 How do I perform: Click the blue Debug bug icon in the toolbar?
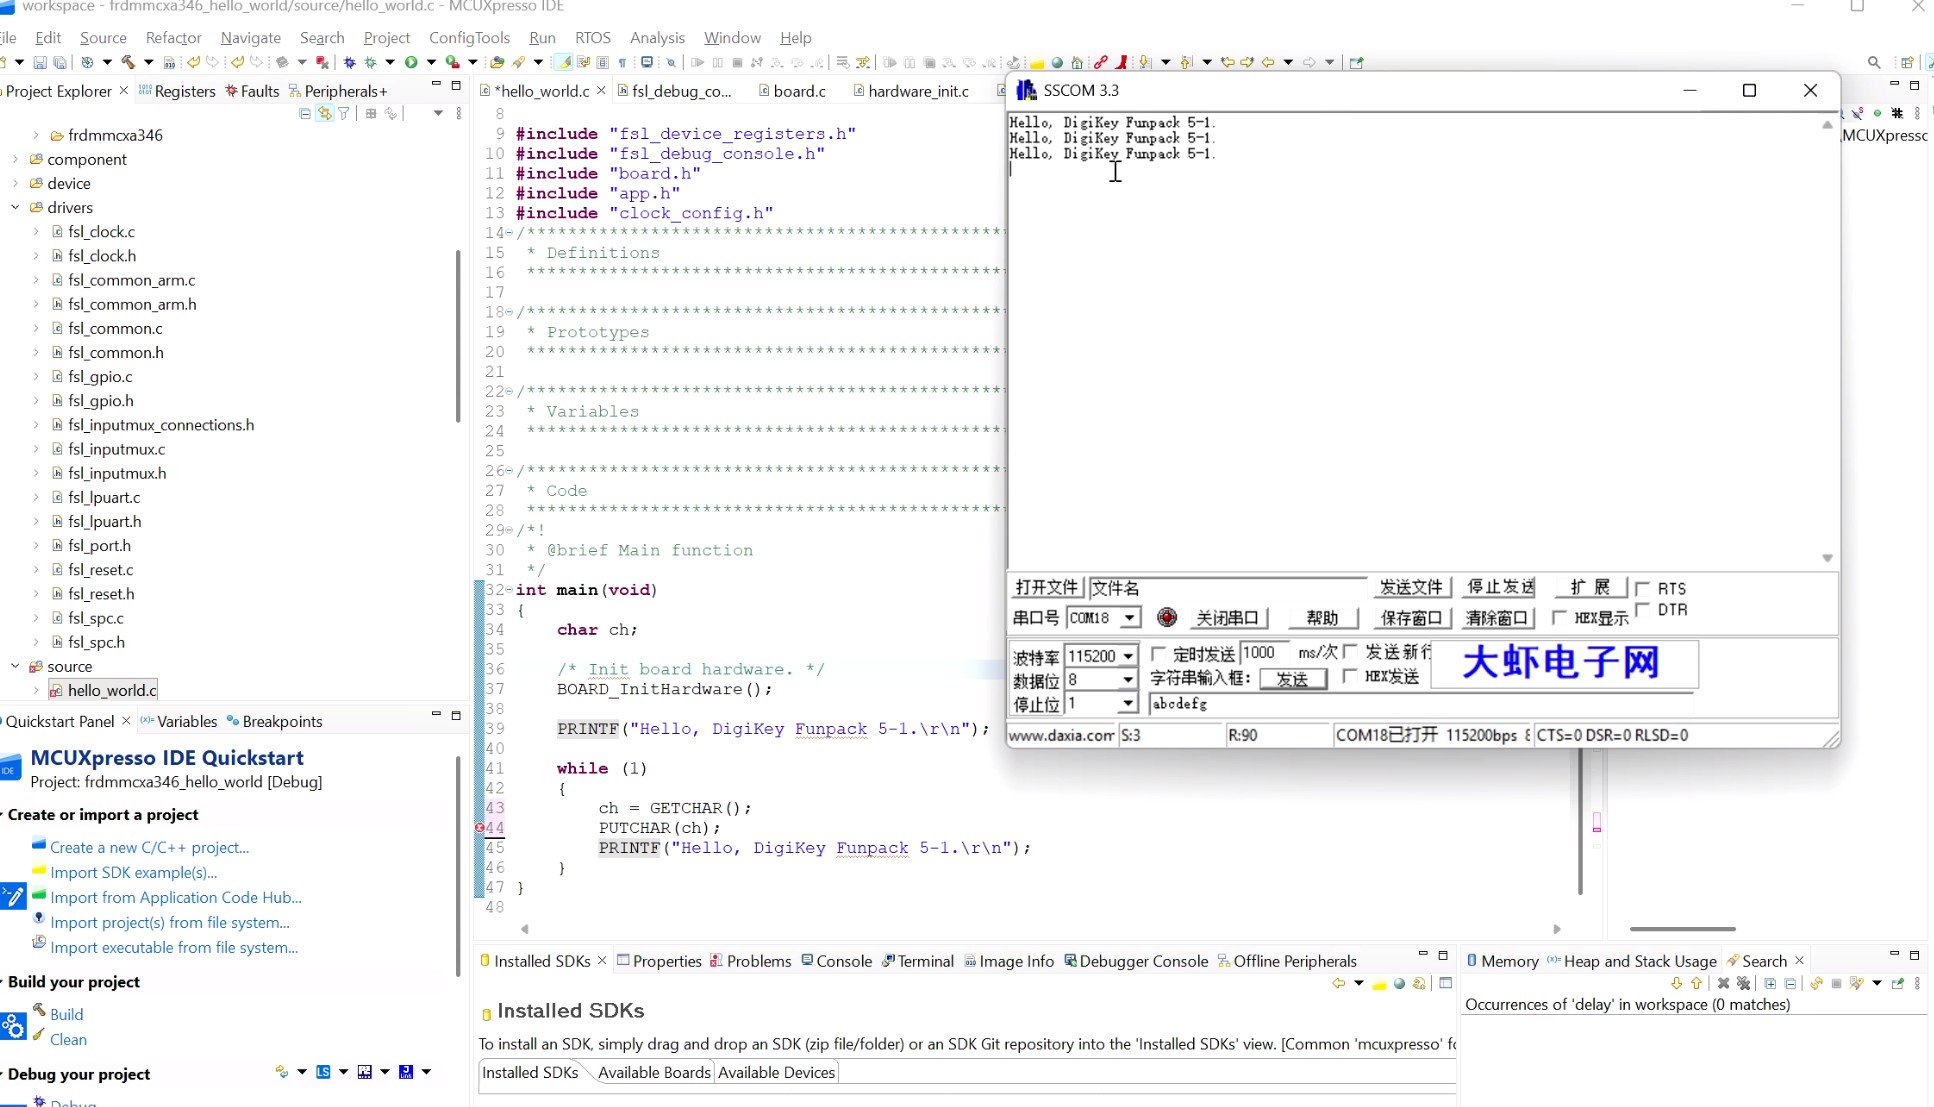(349, 62)
